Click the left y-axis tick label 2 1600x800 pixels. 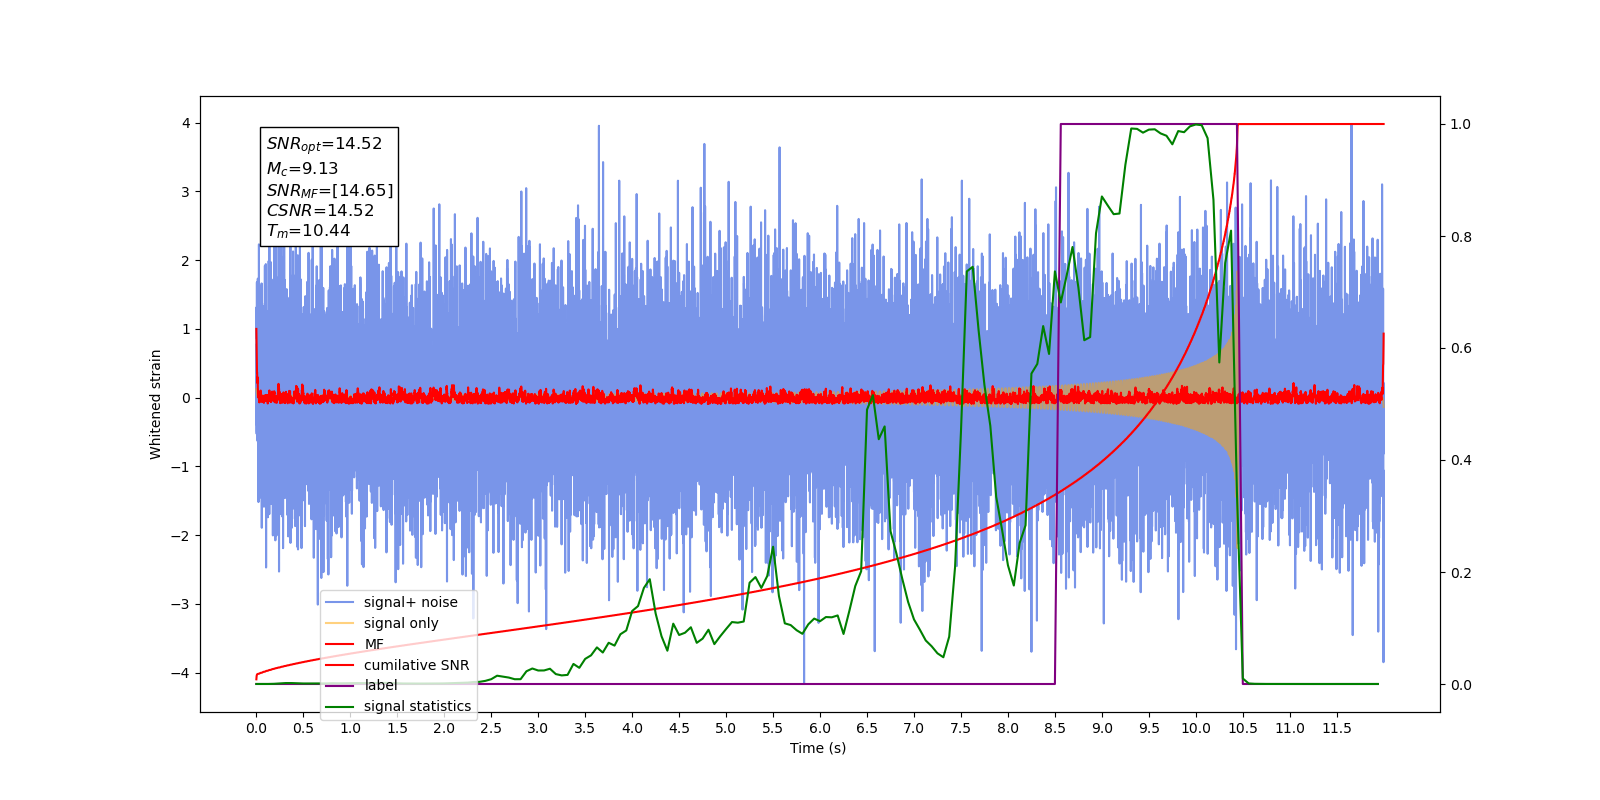(x=186, y=260)
